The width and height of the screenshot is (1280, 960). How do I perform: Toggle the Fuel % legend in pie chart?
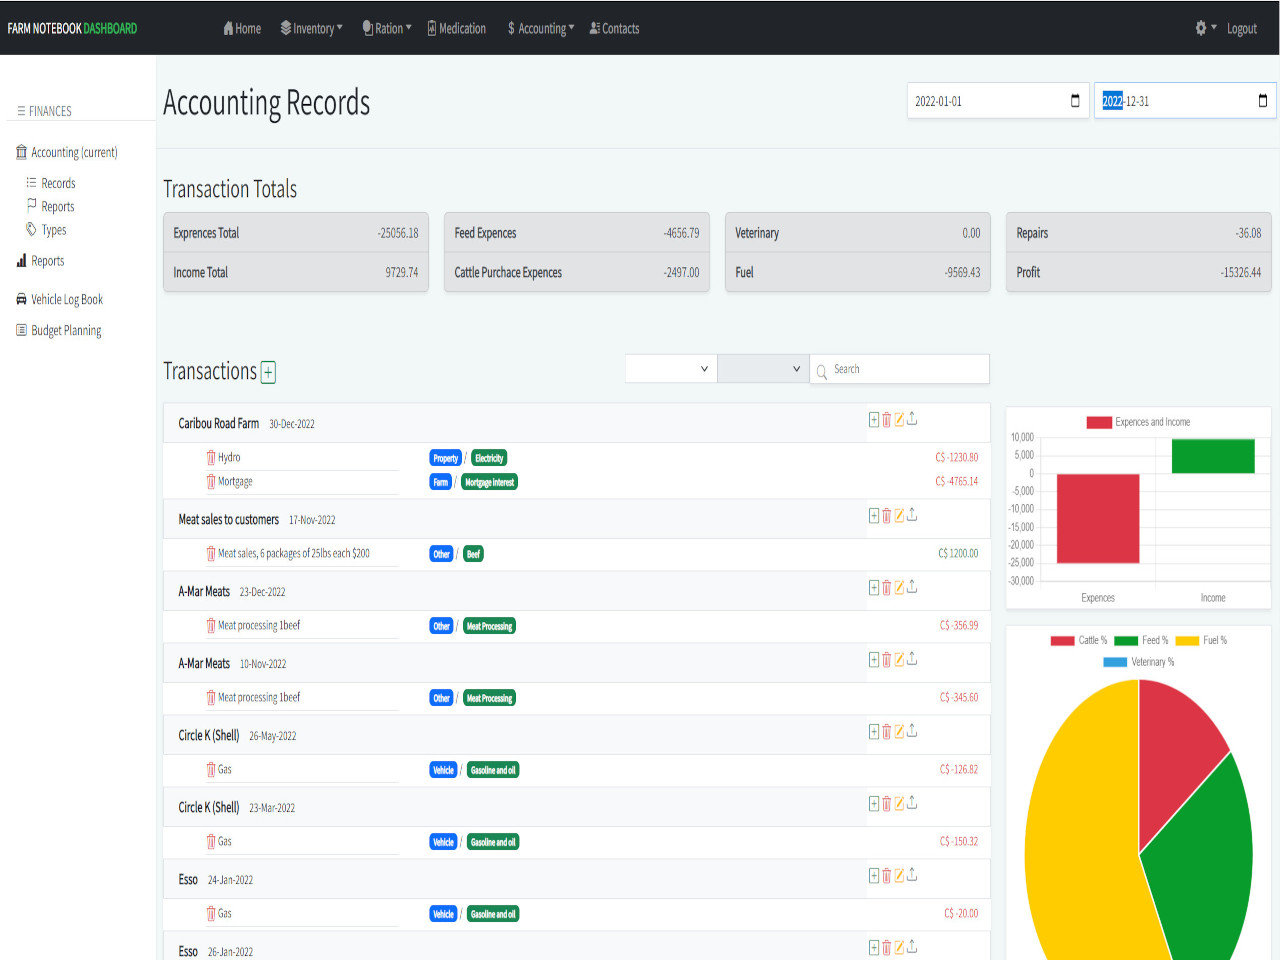1201,640
